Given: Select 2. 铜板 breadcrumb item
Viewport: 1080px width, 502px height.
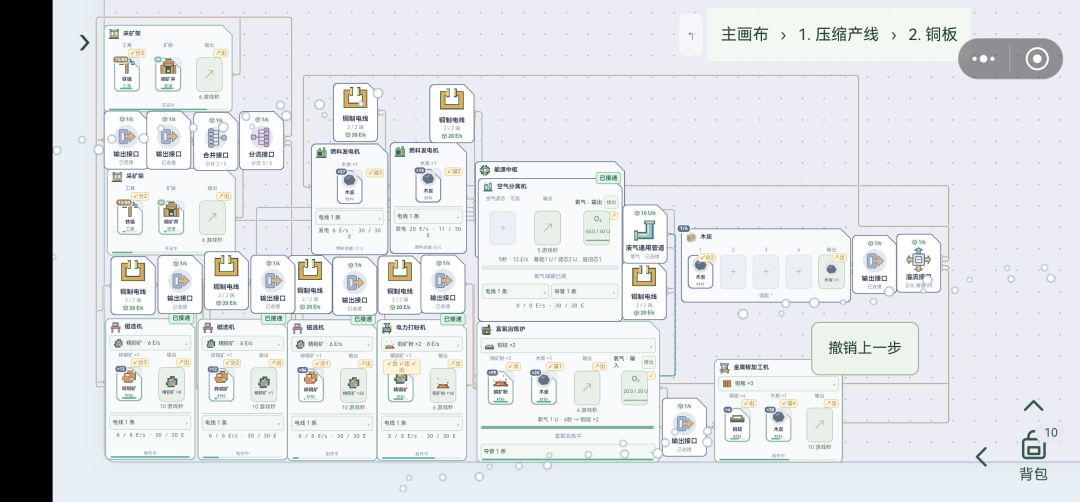Looking at the screenshot, I should [x=933, y=35].
